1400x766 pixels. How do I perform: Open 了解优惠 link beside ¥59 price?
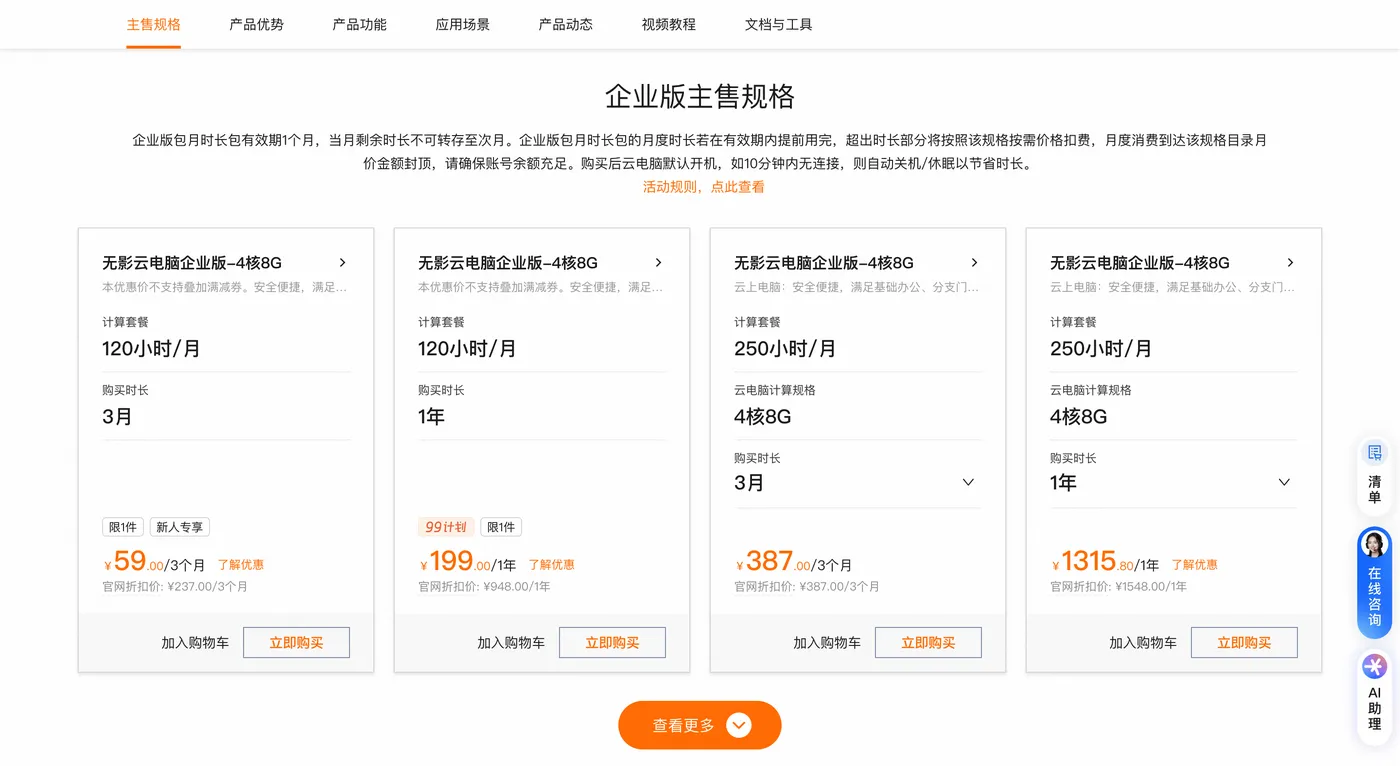(241, 565)
